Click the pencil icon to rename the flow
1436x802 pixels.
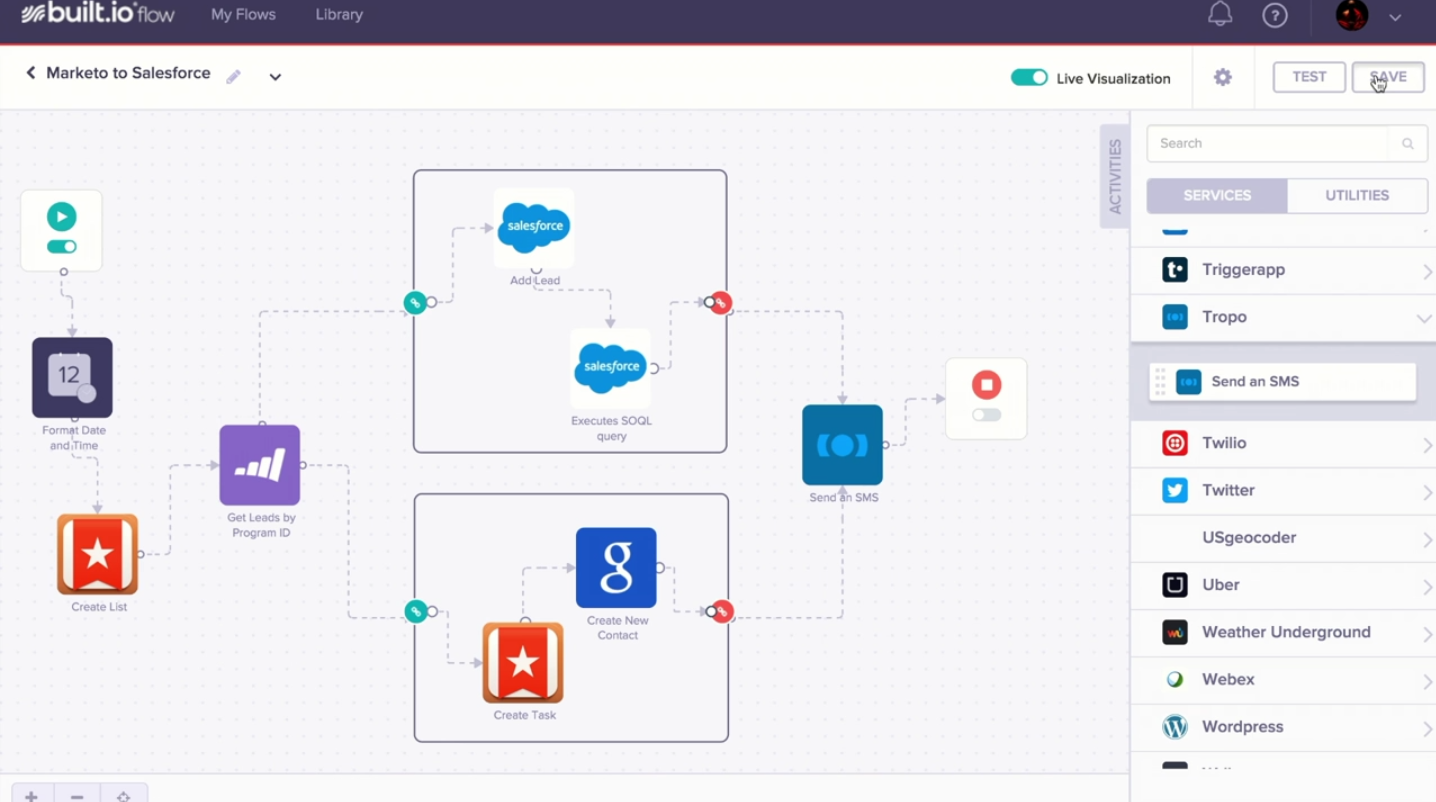pos(233,77)
